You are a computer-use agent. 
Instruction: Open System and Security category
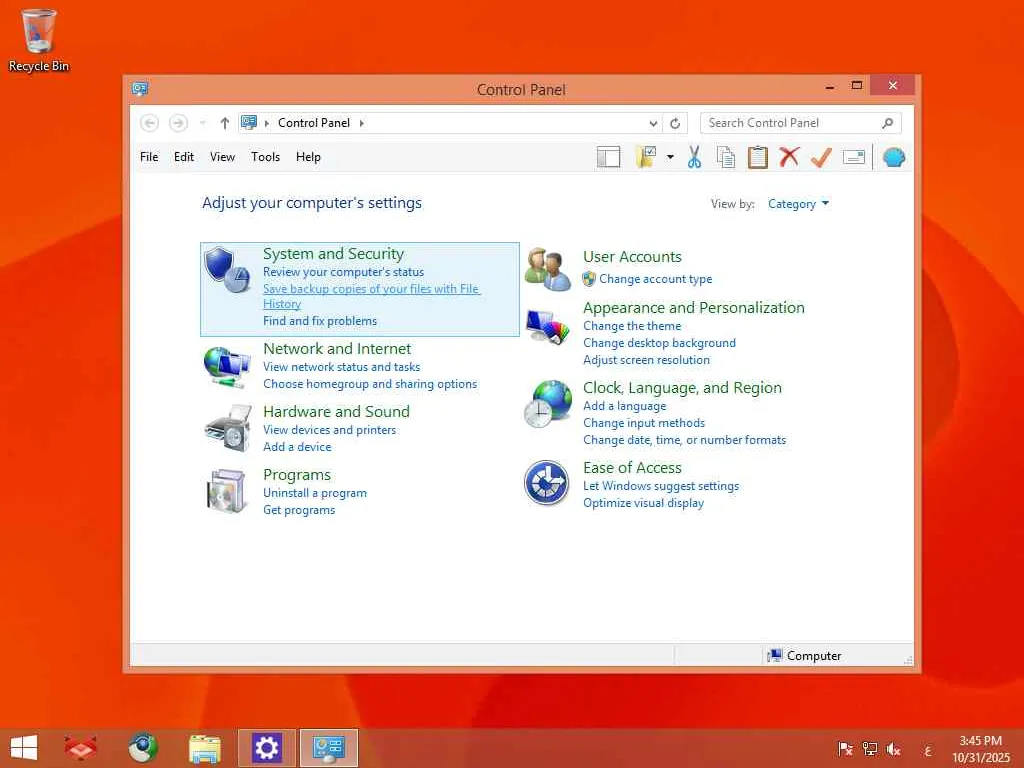point(333,253)
